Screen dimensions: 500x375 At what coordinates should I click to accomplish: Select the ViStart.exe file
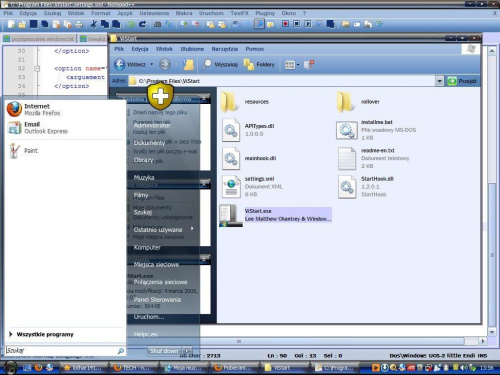pos(275,215)
